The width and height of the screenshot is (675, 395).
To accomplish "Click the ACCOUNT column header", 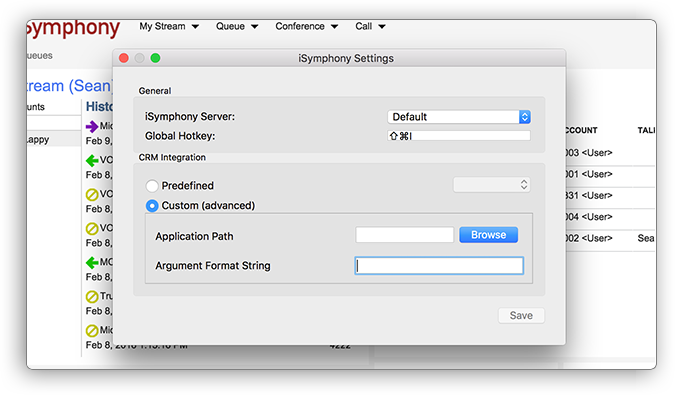I will 581,130.
